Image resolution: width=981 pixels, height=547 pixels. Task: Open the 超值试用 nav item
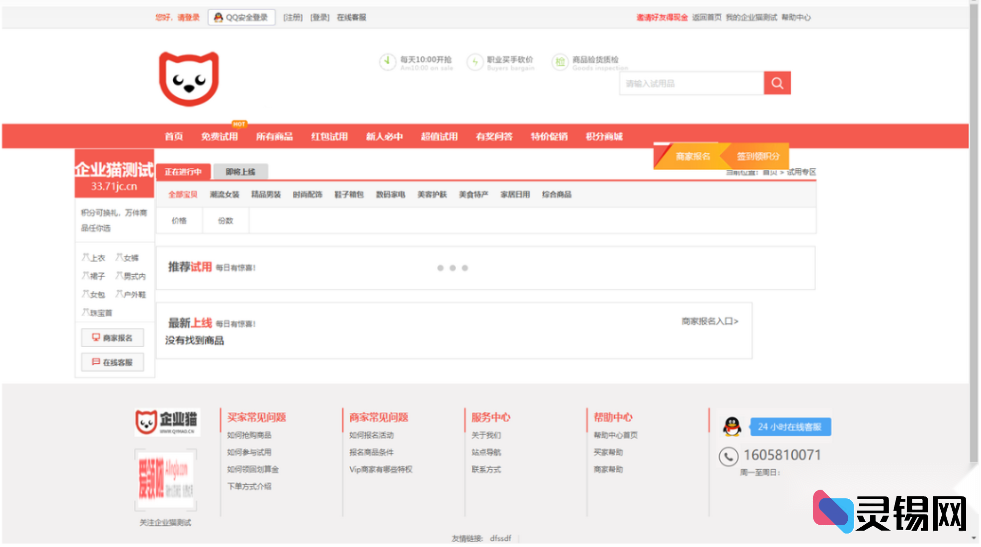pyautogui.click(x=439, y=136)
